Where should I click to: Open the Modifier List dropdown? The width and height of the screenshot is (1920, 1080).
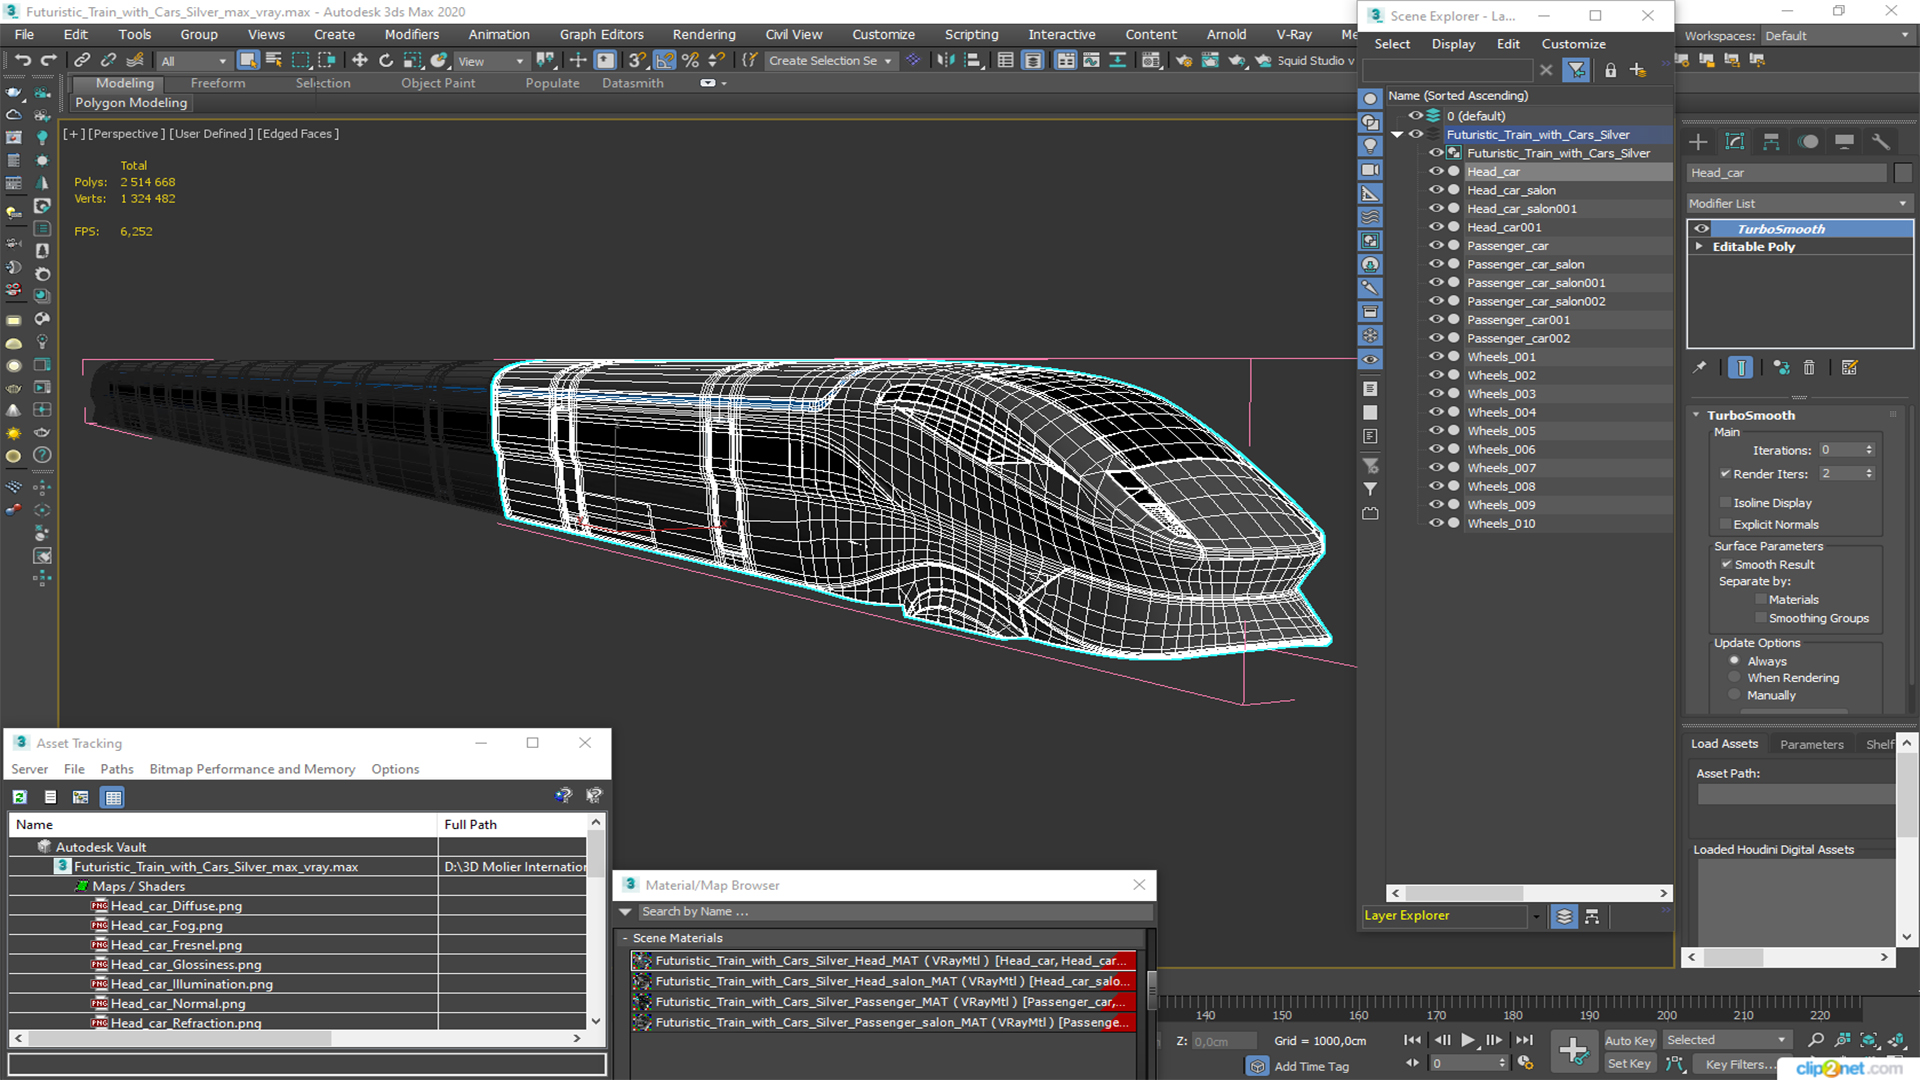tap(1798, 203)
